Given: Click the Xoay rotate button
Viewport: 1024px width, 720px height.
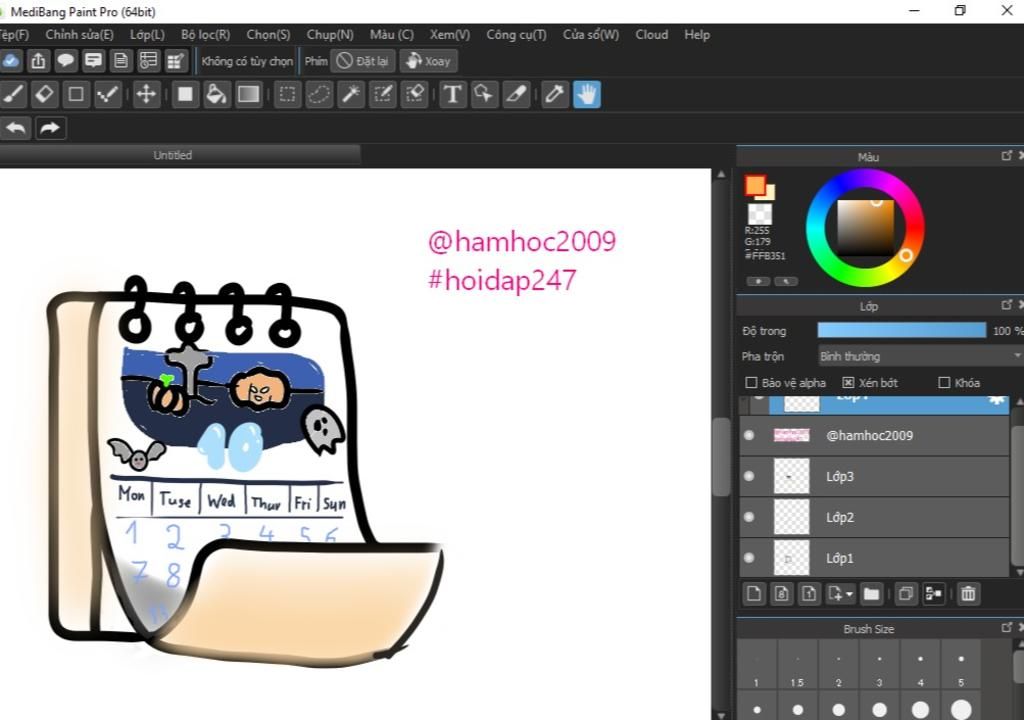Looking at the screenshot, I should coord(428,61).
